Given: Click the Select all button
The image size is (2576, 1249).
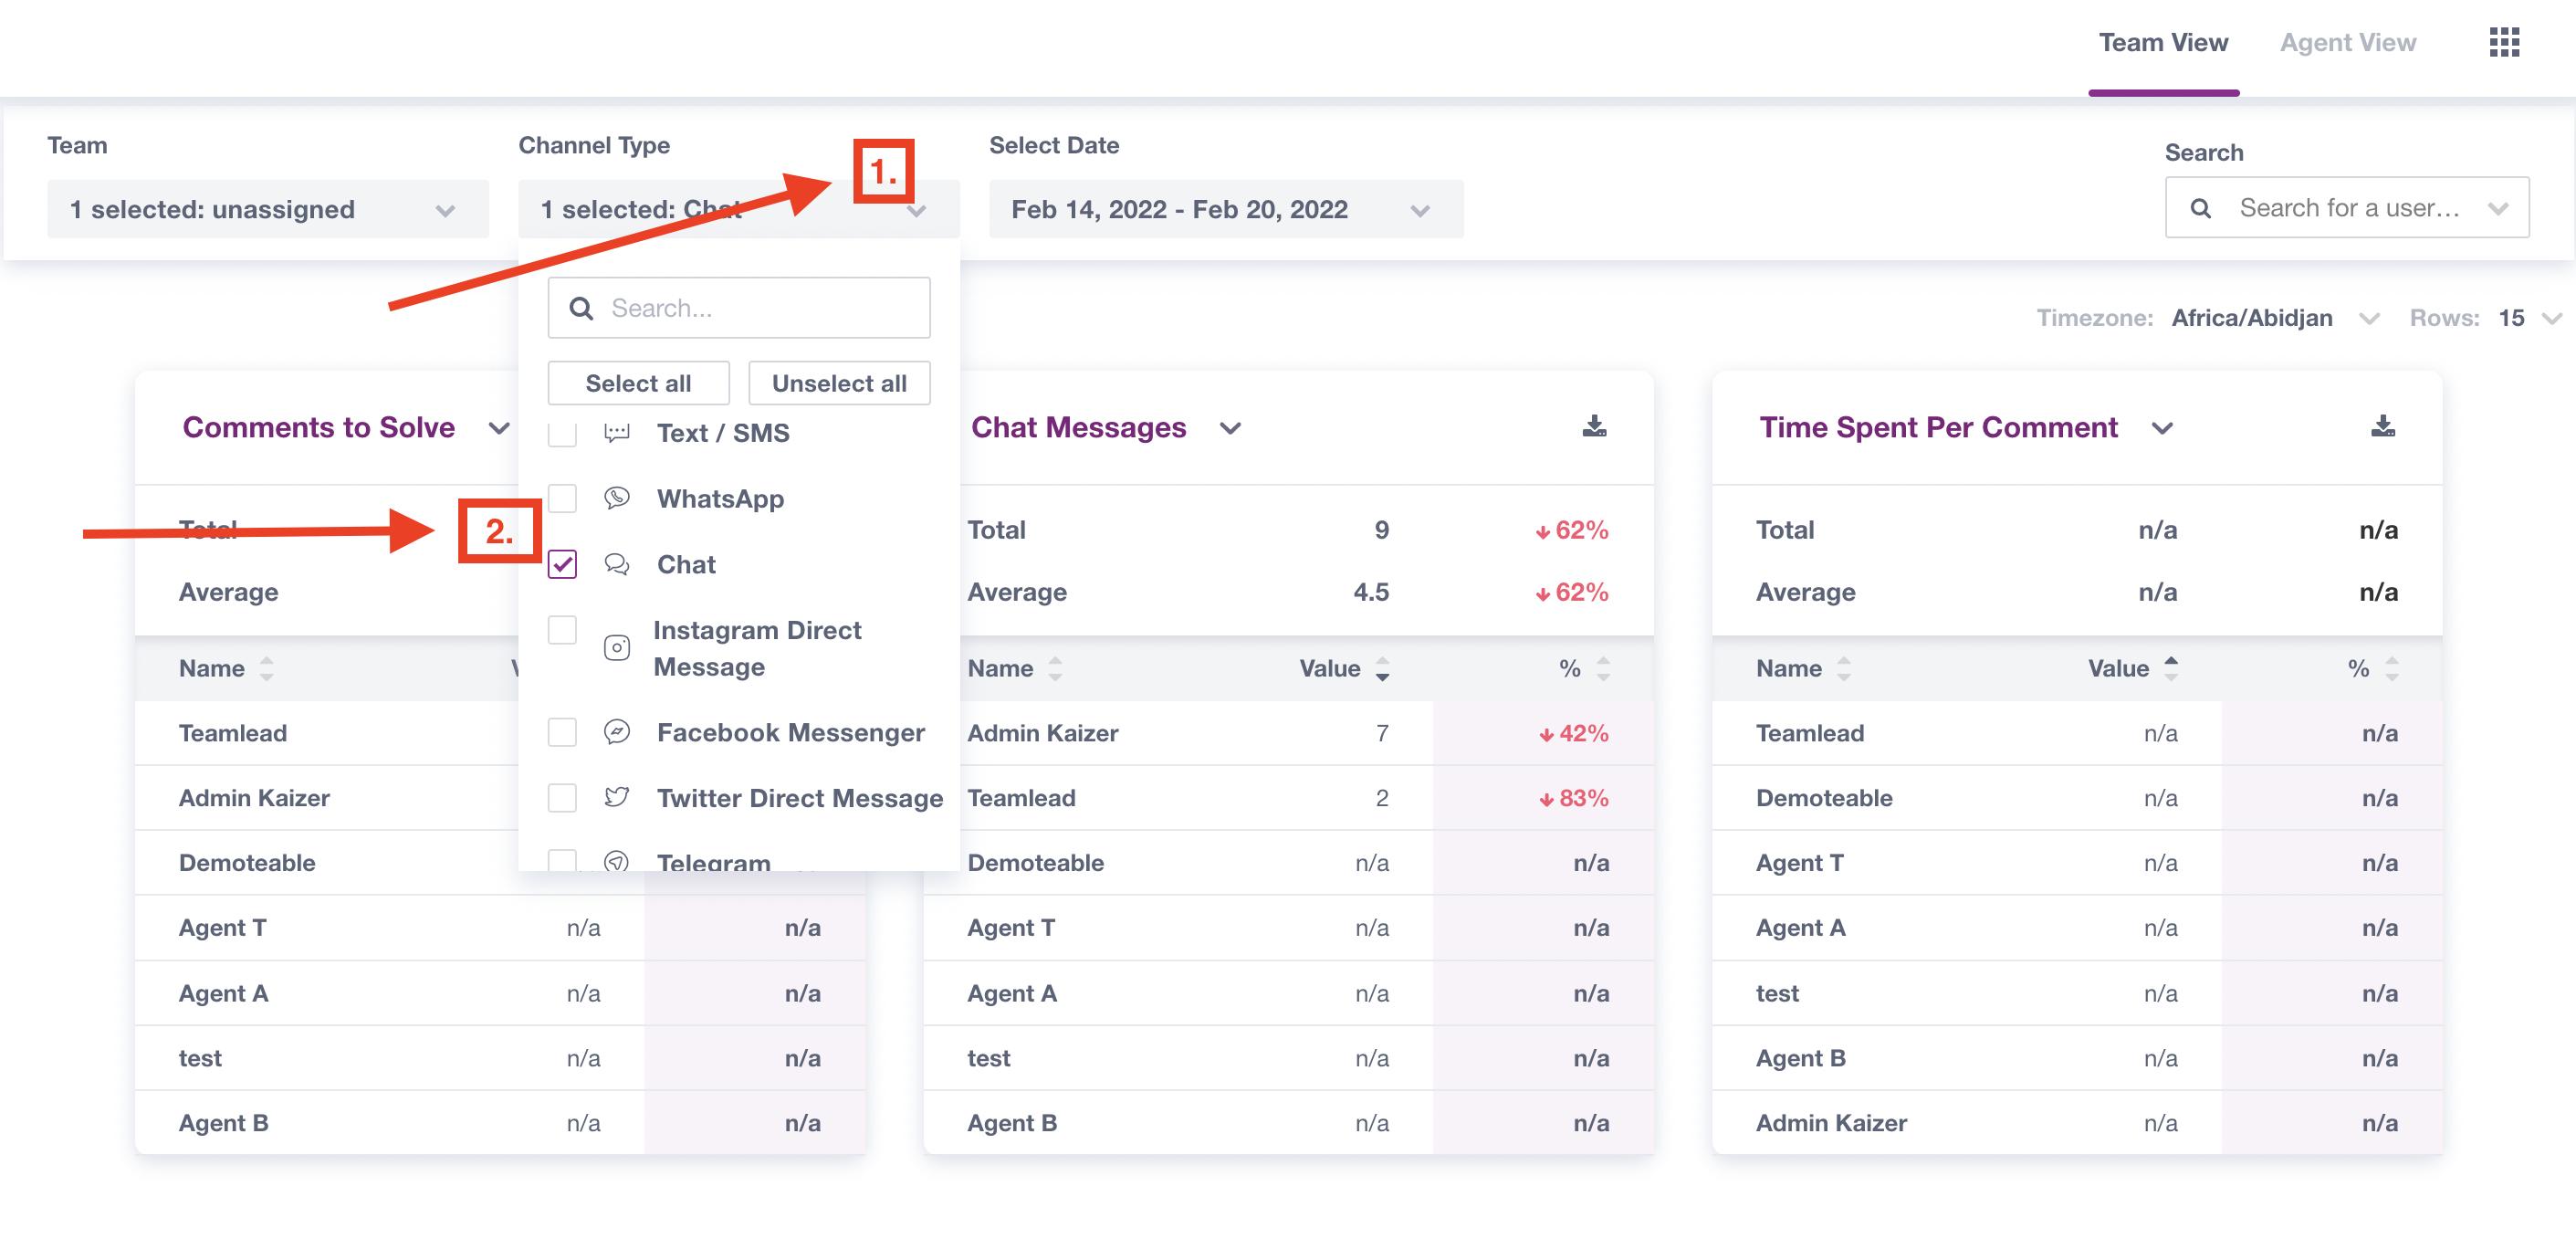Looking at the screenshot, I should click(x=638, y=383).
